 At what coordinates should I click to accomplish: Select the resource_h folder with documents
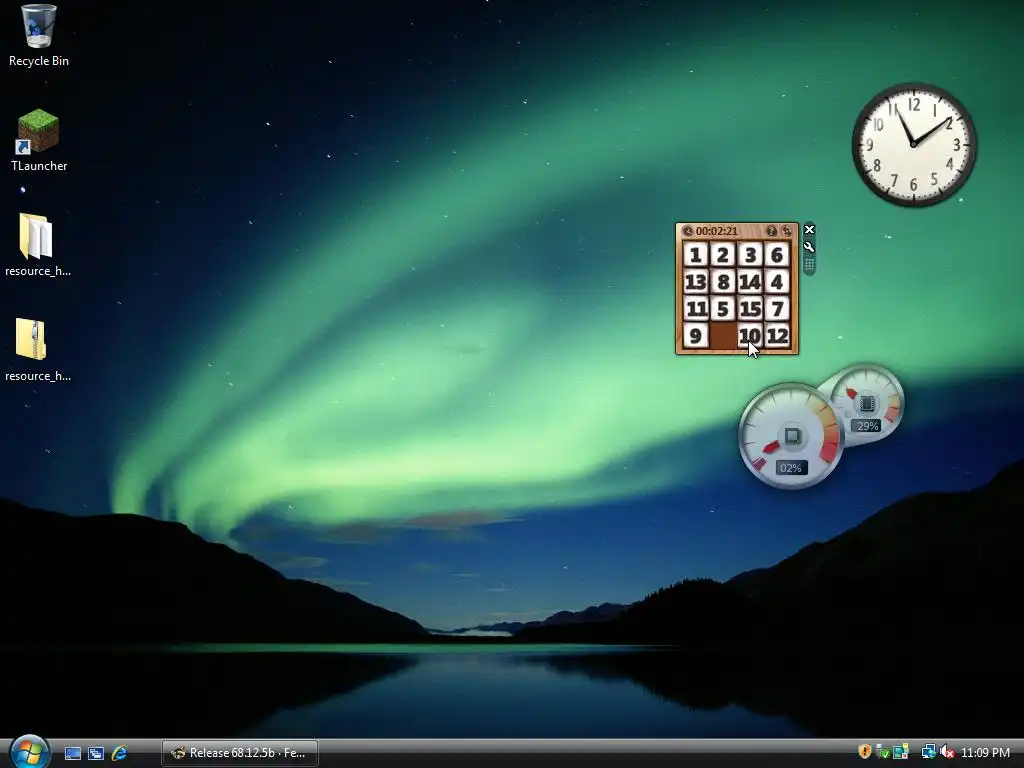[x=37, y=246]
